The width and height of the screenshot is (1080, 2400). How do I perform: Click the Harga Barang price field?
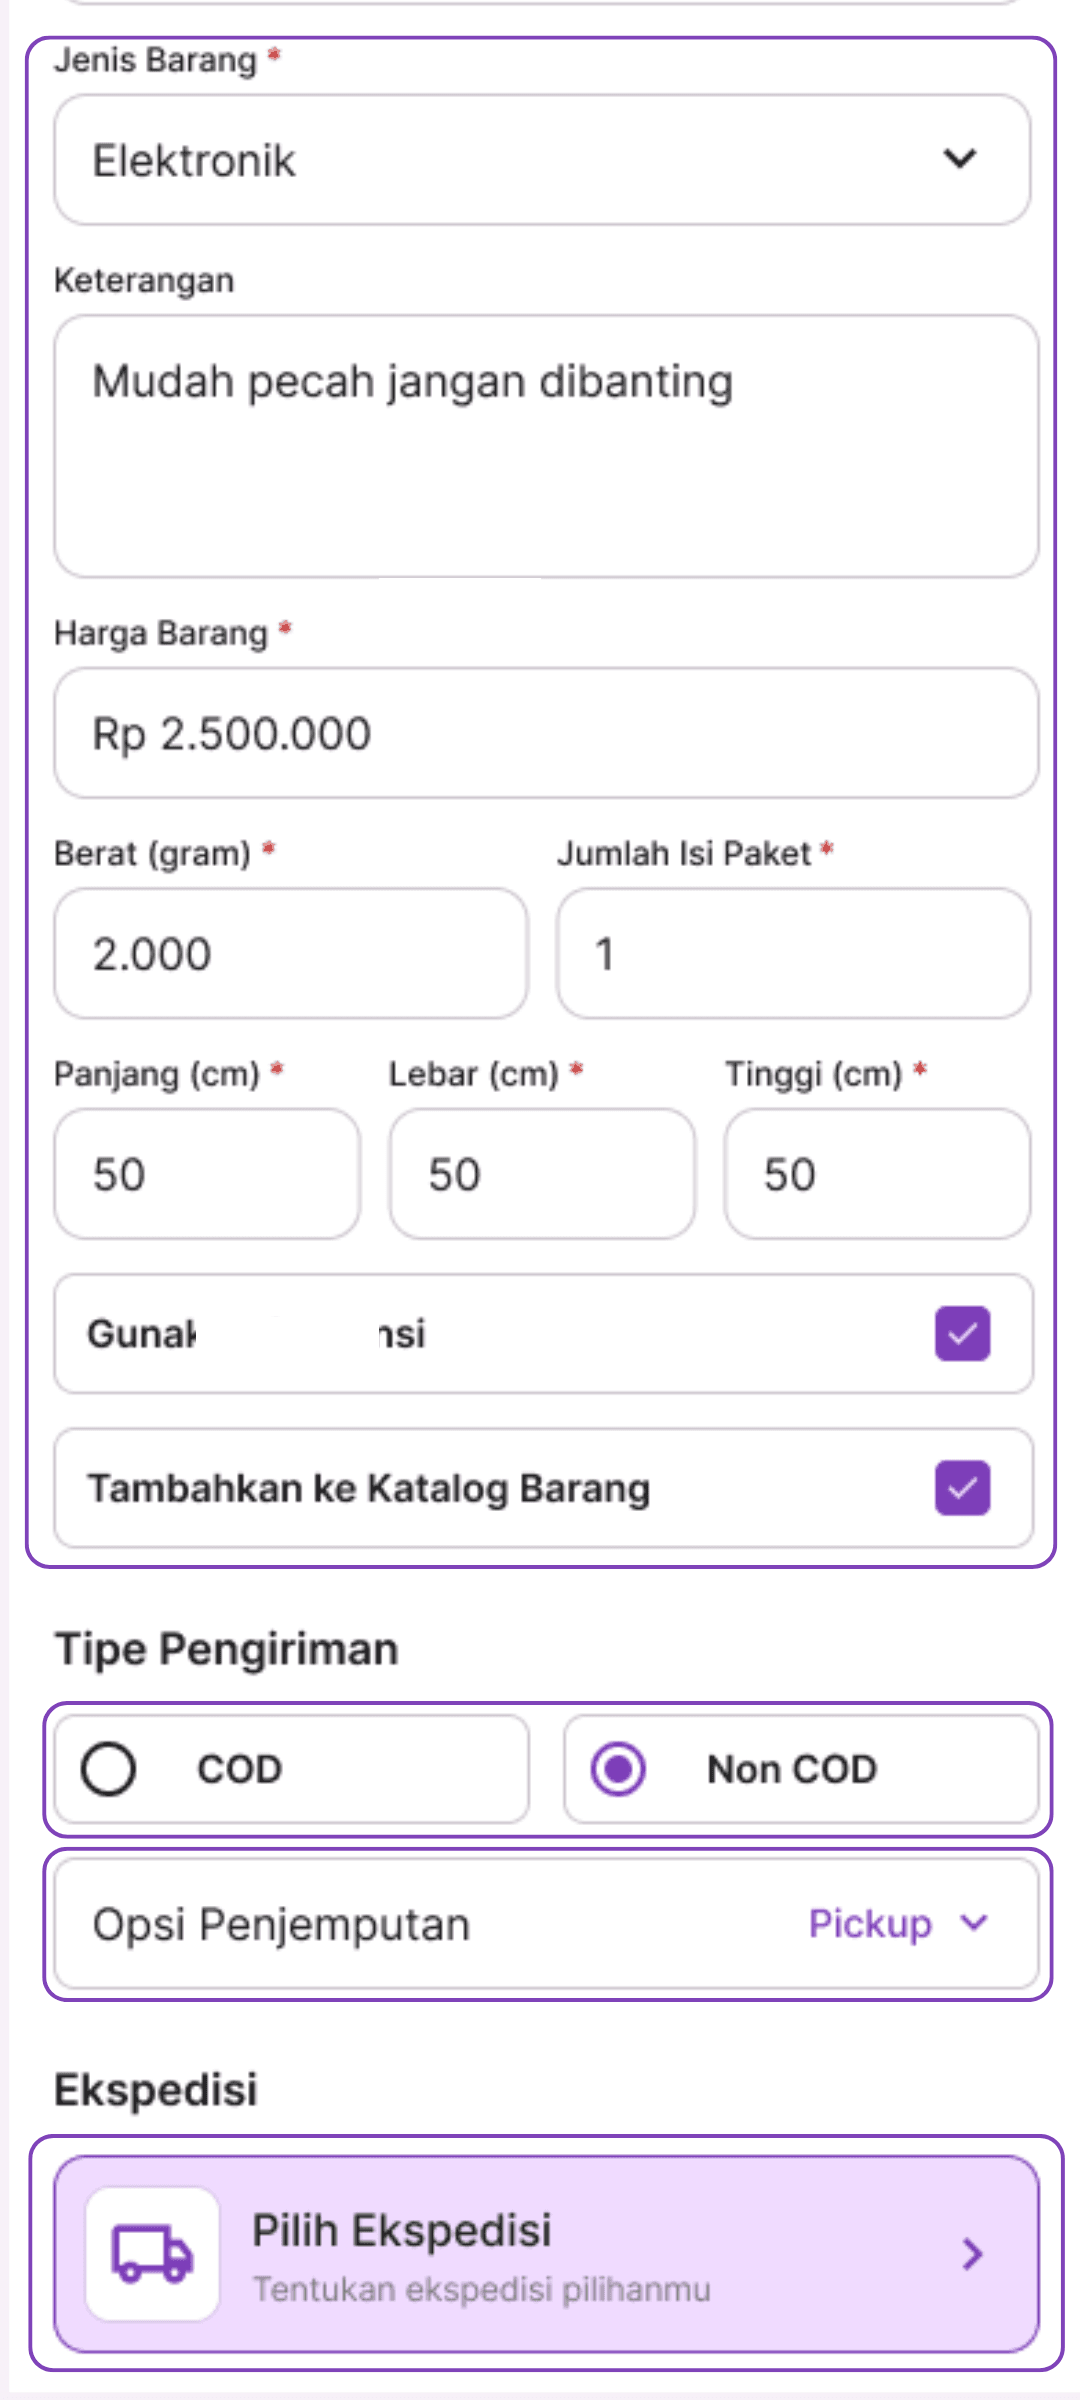pos(546,733)
